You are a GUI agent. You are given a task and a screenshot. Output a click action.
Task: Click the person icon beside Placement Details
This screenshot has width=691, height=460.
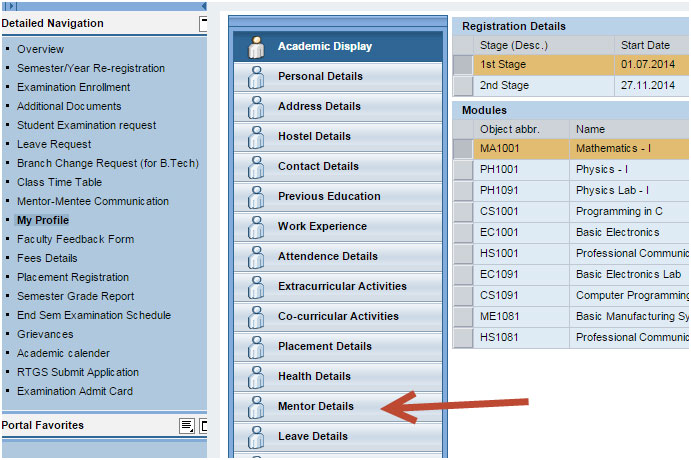click(255, 347)
